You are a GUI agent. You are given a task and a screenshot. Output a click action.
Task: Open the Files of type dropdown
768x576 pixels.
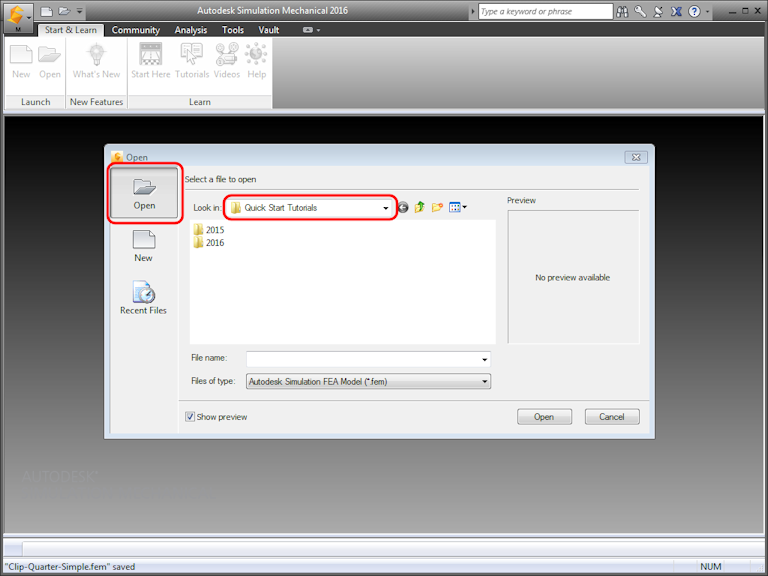point(368,382)
